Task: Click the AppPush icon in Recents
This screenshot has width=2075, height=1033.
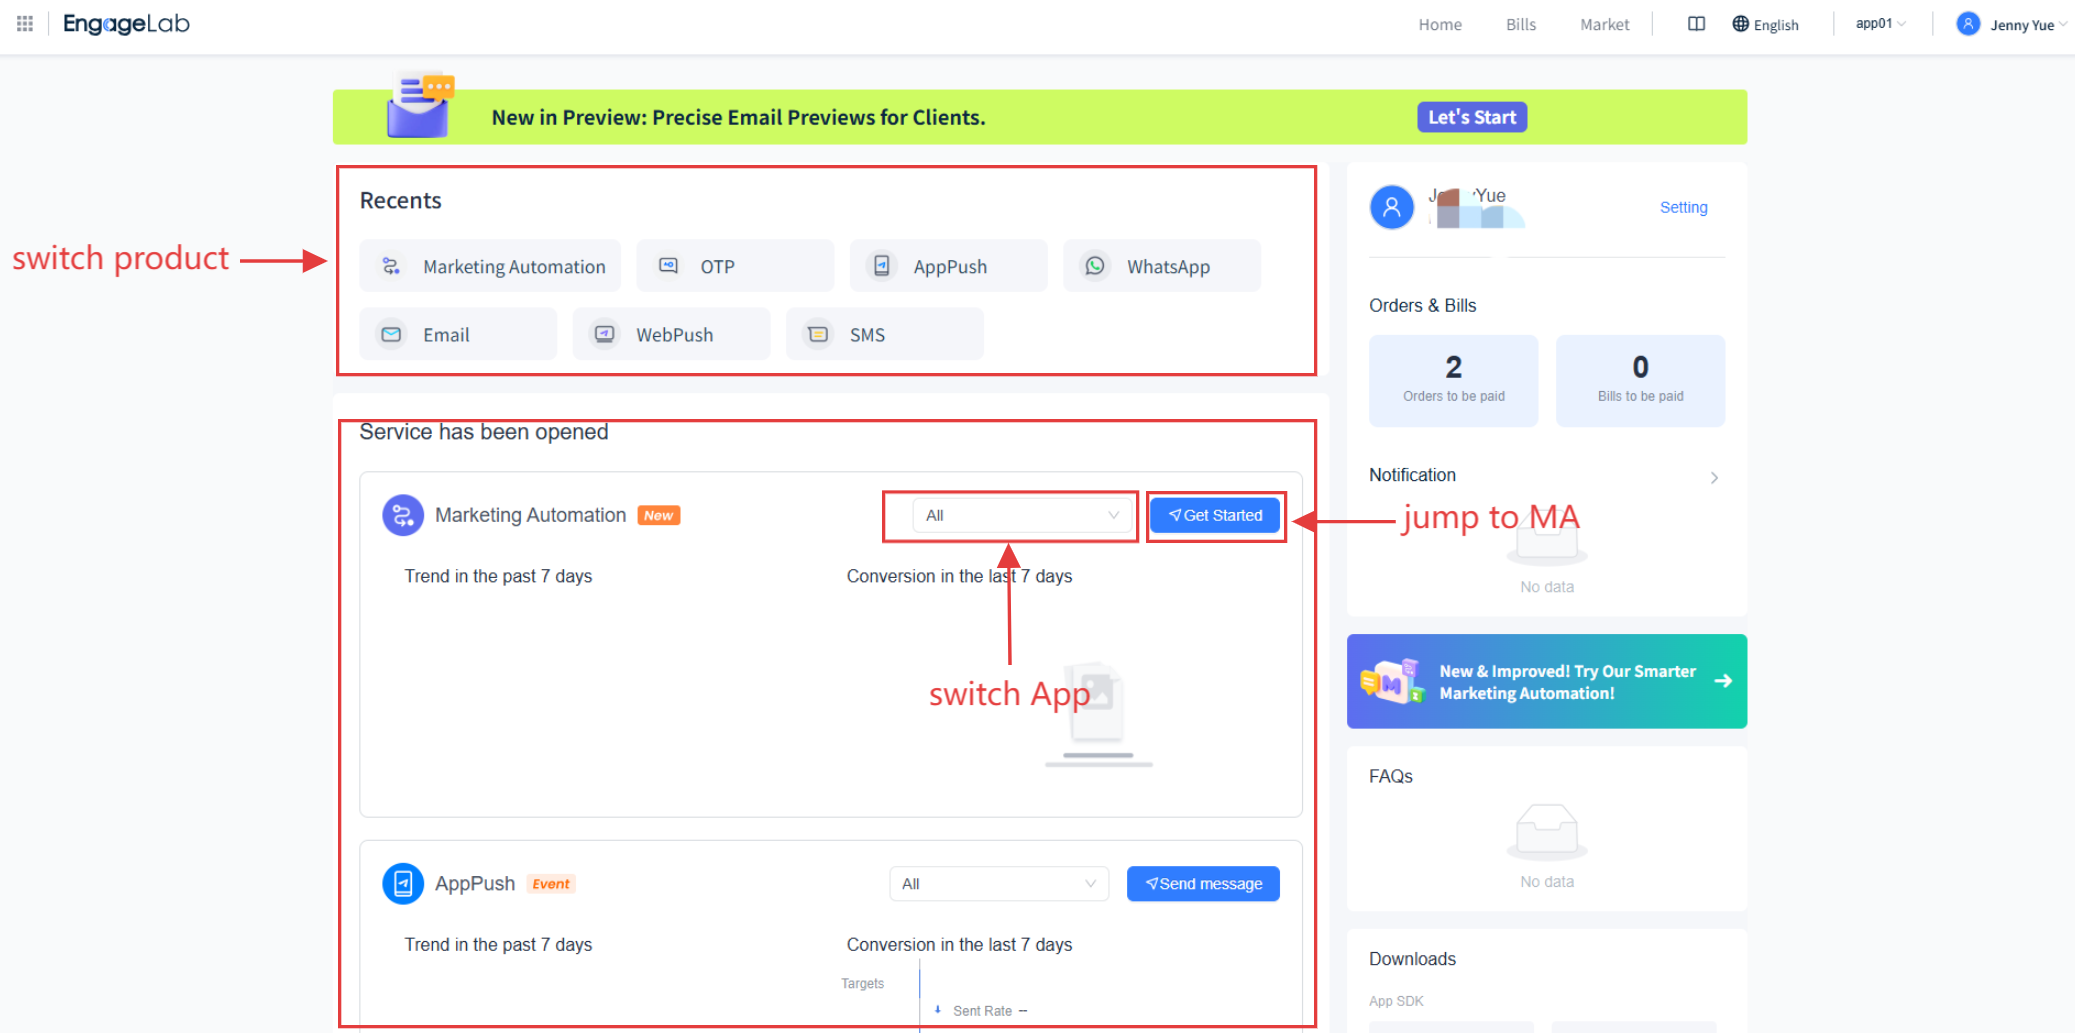Action: tap(882, 266)
